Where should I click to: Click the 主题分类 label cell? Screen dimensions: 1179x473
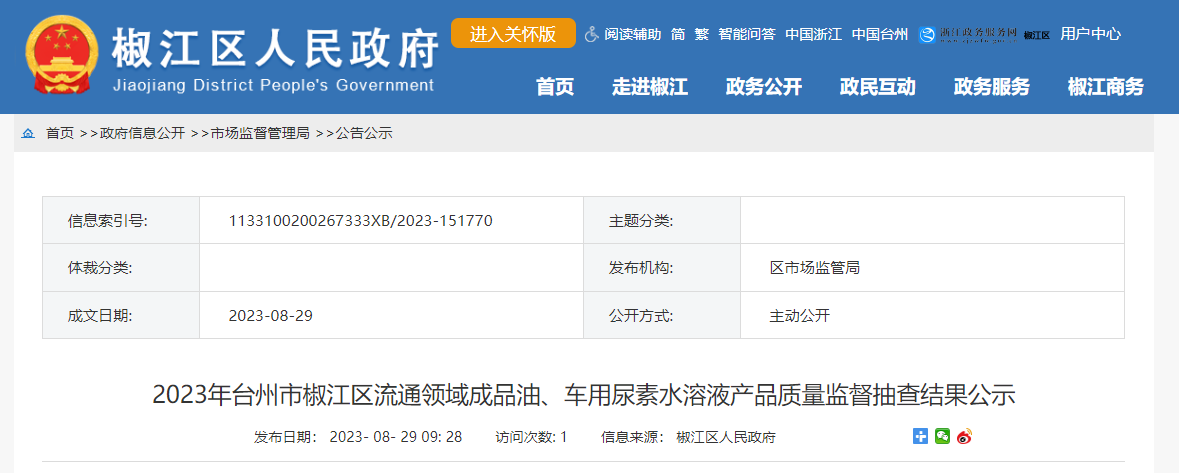click(662, 220)
